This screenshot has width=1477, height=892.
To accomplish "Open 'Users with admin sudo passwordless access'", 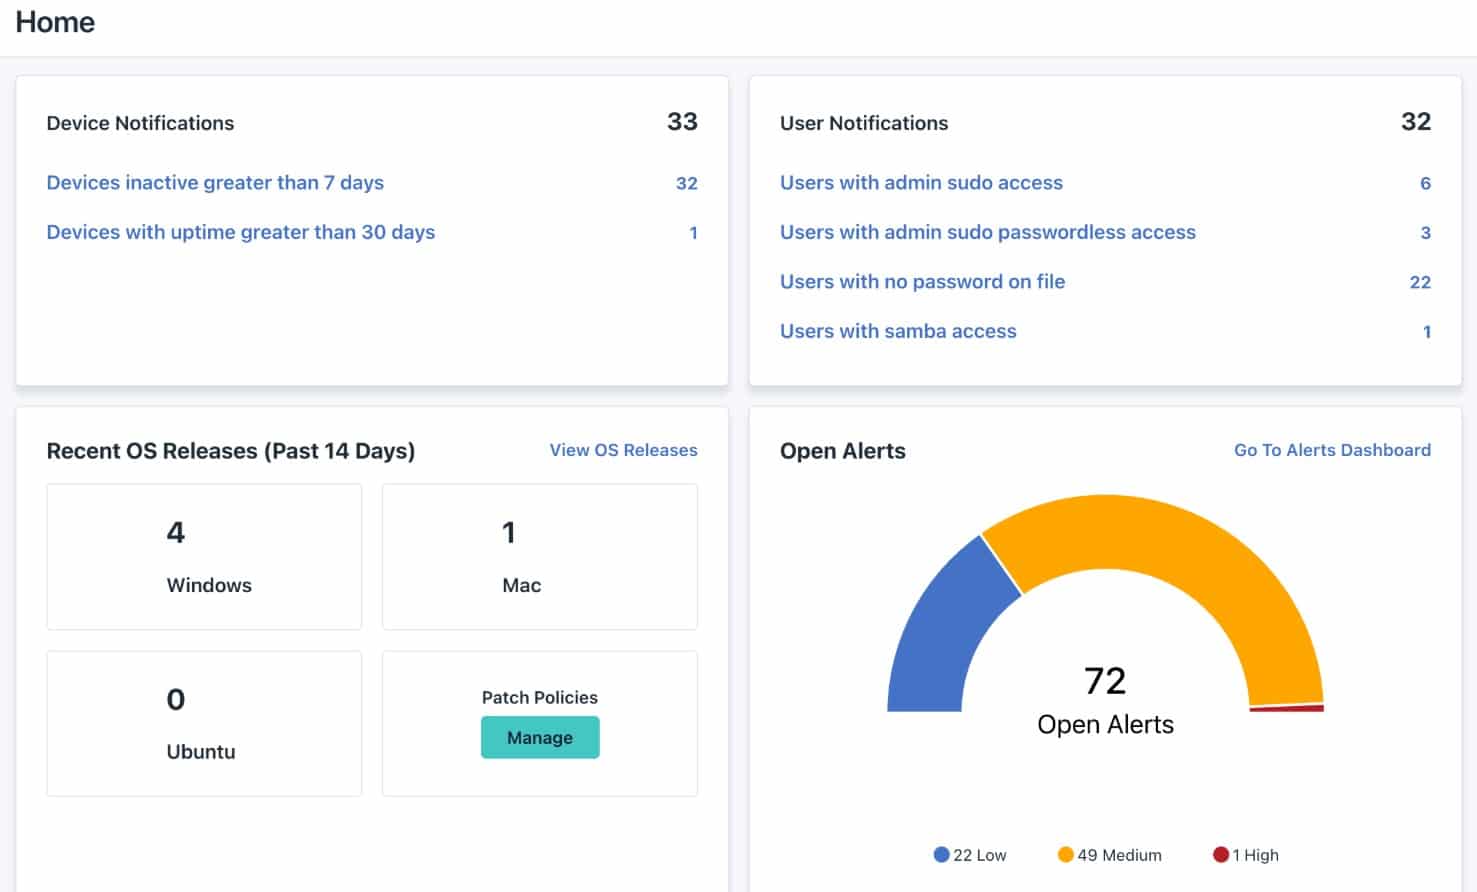I will pyautogui.click(x=988, y=232).
